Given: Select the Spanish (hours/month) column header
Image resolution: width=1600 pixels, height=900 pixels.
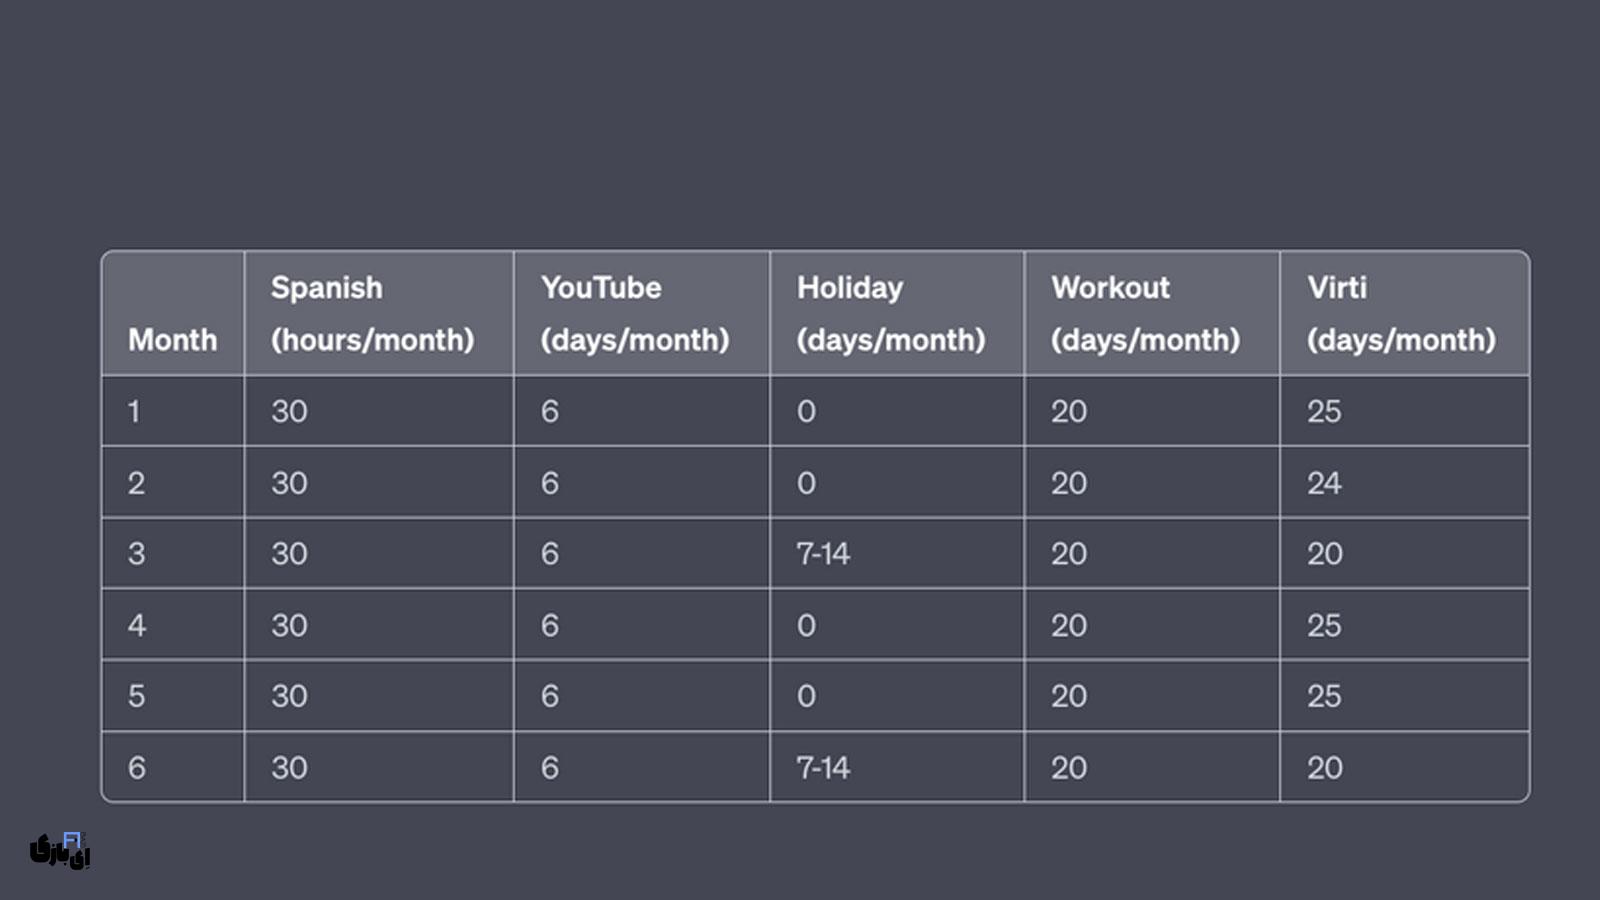Looking at the screenshot, I should pos(372,313).
